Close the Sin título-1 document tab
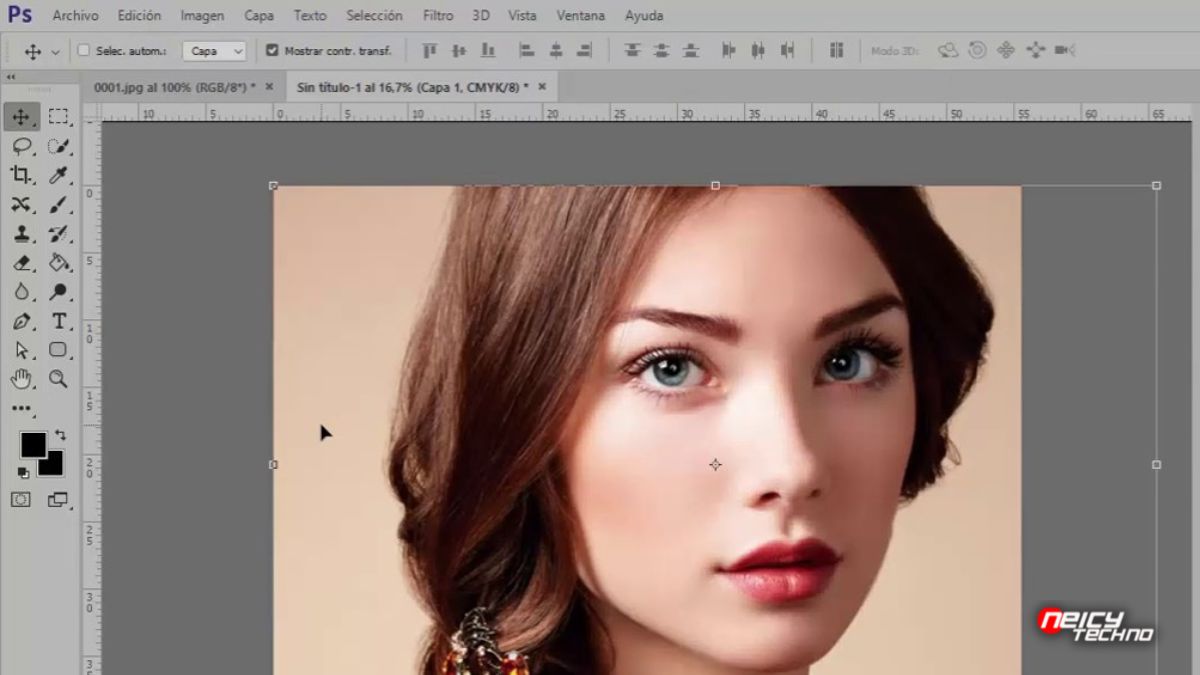This screenshot has height=675, width=1200. [x=542, y=87]
